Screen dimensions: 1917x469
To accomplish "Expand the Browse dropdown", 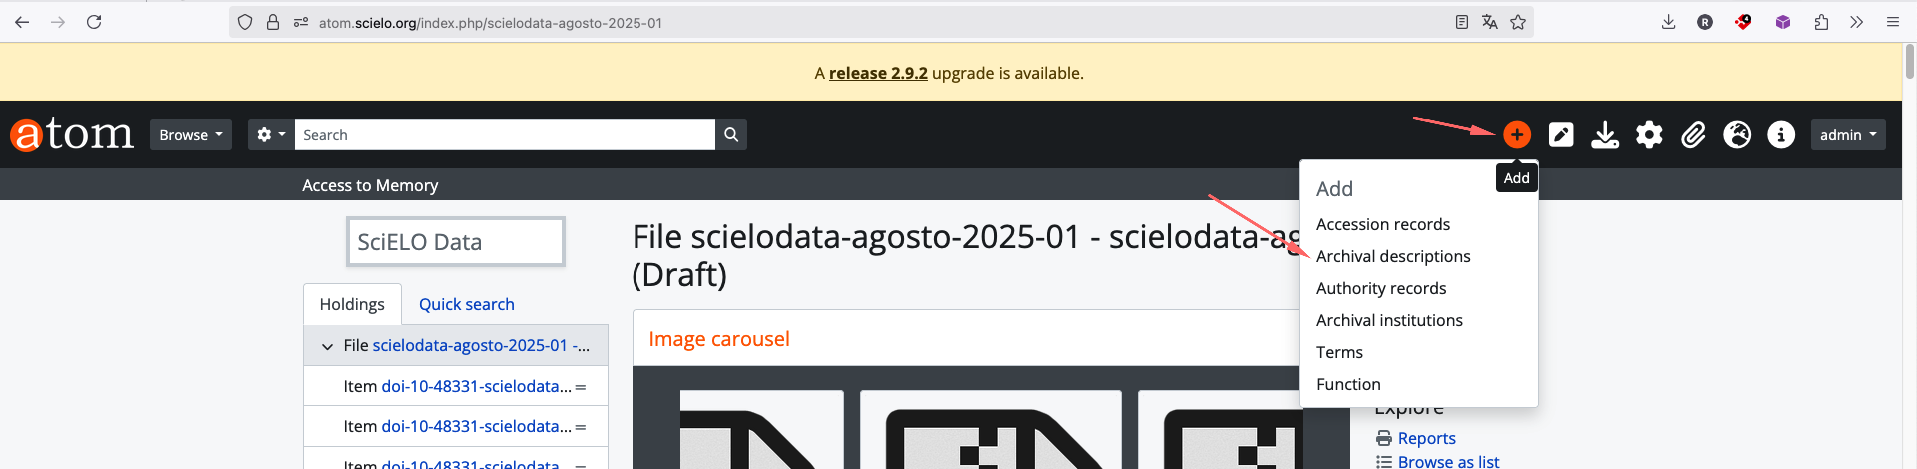I will 190,134.
